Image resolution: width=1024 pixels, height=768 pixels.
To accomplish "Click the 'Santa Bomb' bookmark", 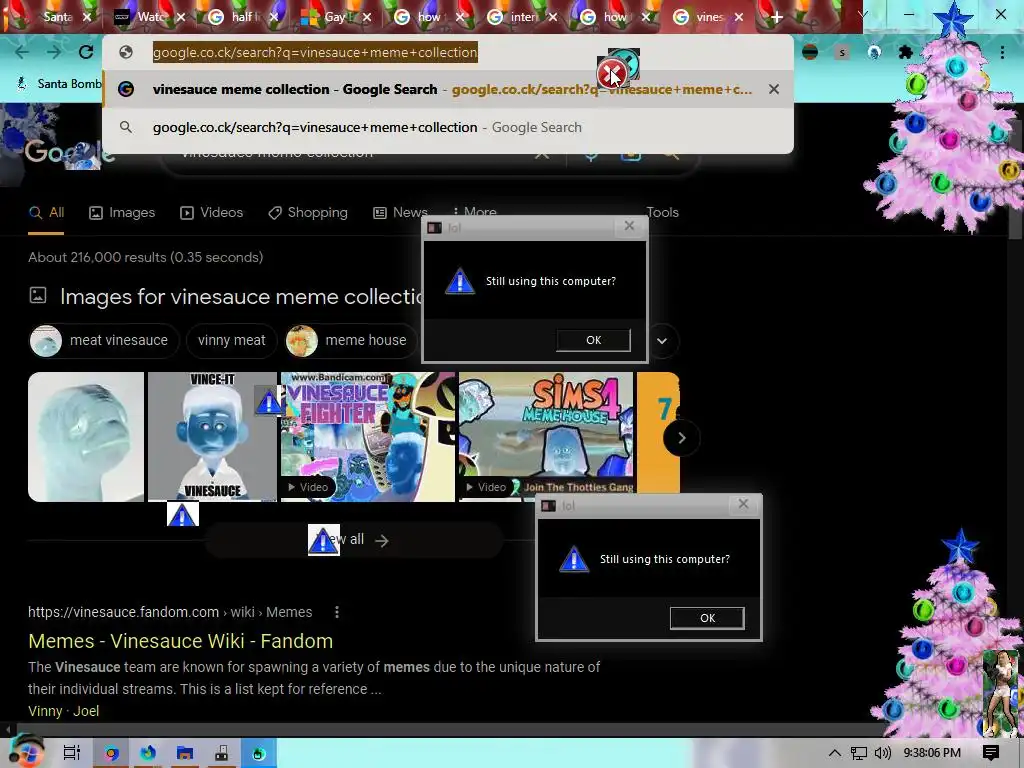I will click(59, 84).
